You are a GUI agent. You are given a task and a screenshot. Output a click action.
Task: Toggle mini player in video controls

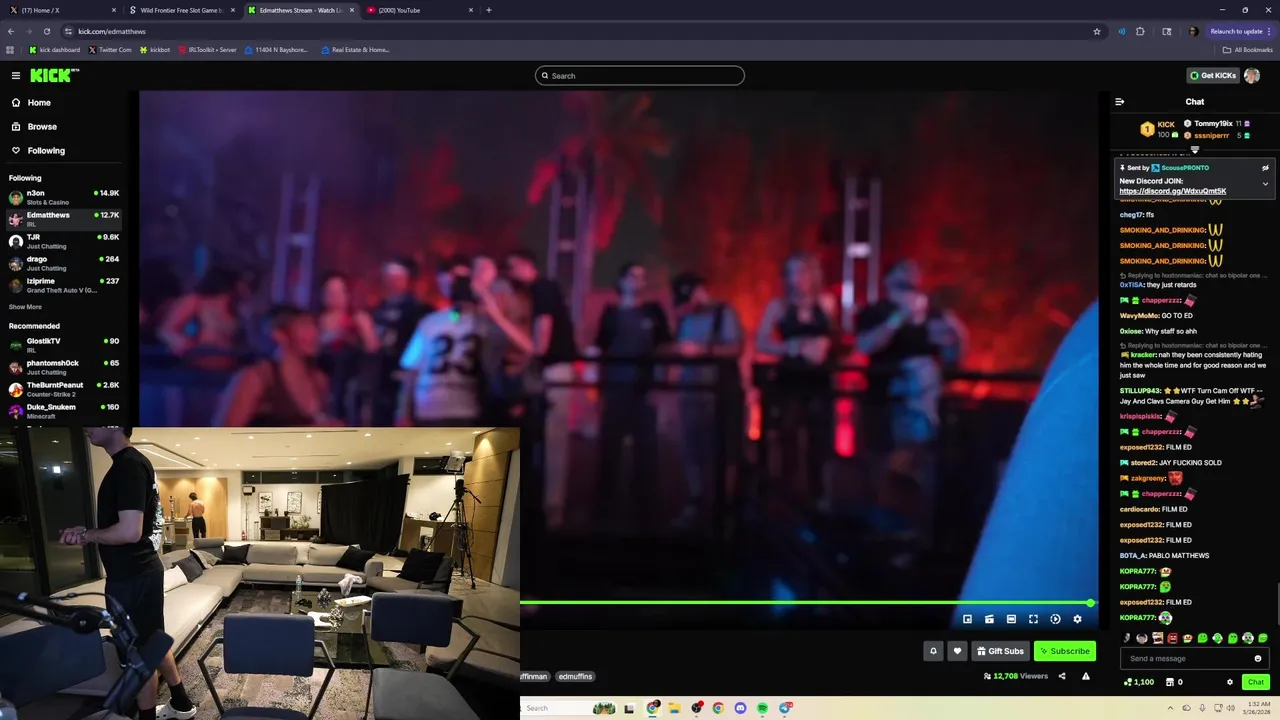[x=967, y=619]
